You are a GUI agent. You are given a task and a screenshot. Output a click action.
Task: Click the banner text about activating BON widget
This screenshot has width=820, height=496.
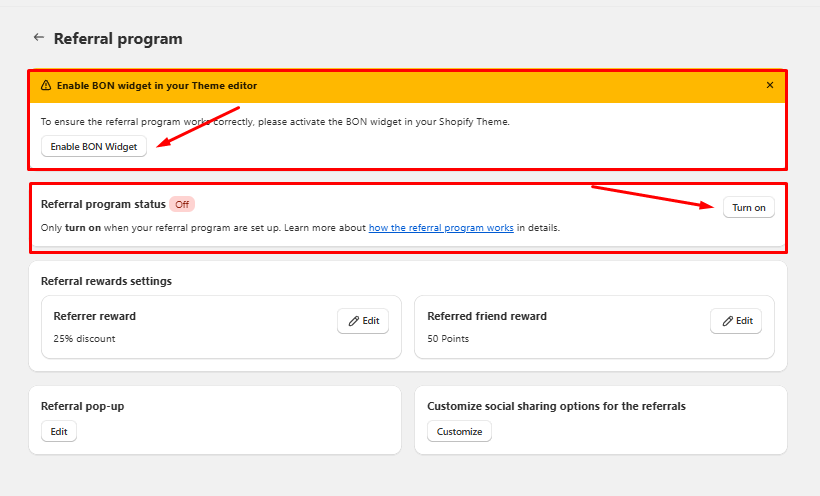coord(275,121)
